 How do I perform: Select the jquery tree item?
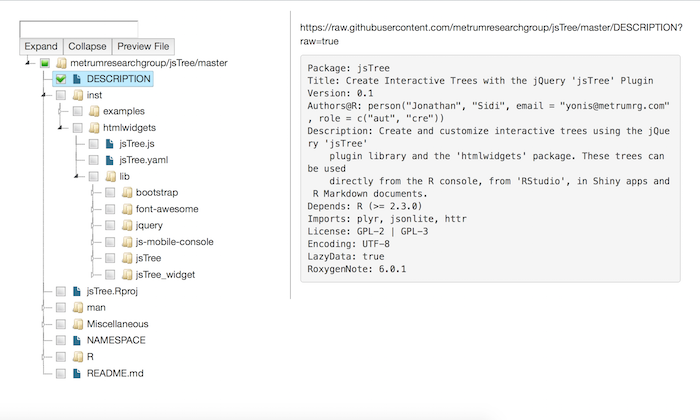pos(149,225)
